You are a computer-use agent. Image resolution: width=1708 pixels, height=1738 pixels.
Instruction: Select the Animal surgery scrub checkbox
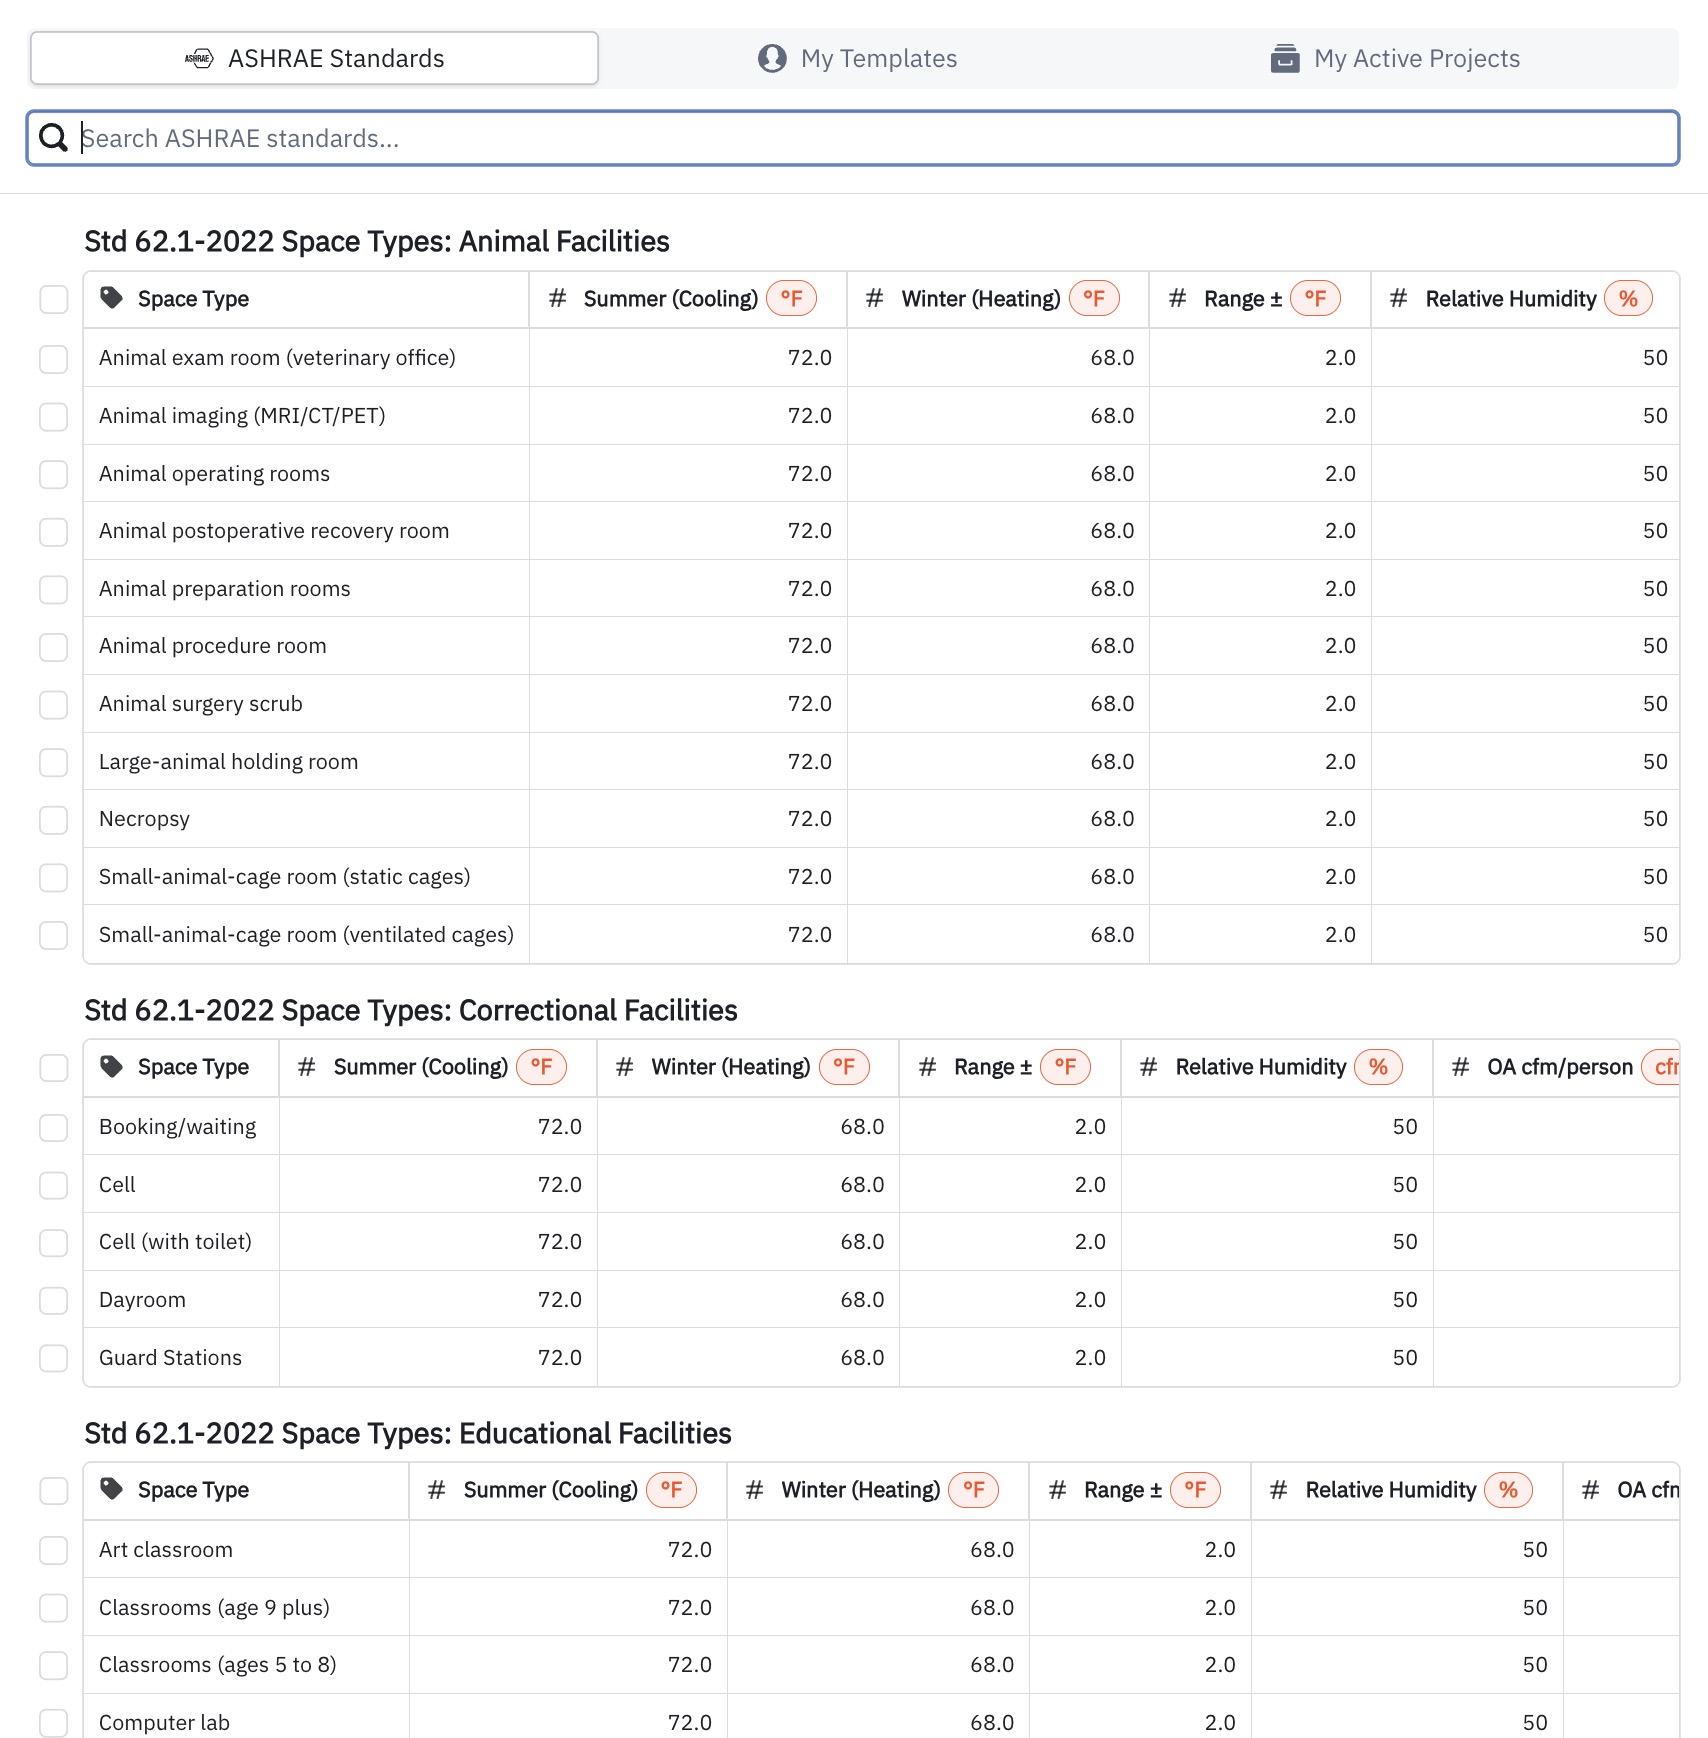[54, 704]
